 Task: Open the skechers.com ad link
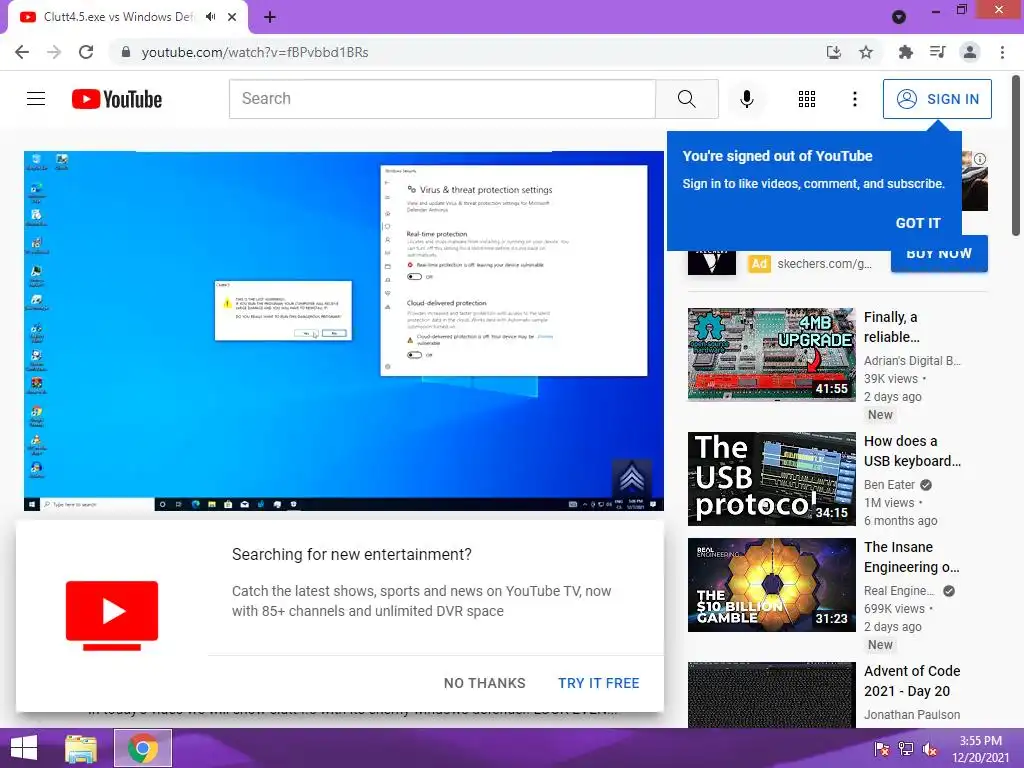click(x=824, y=264)
